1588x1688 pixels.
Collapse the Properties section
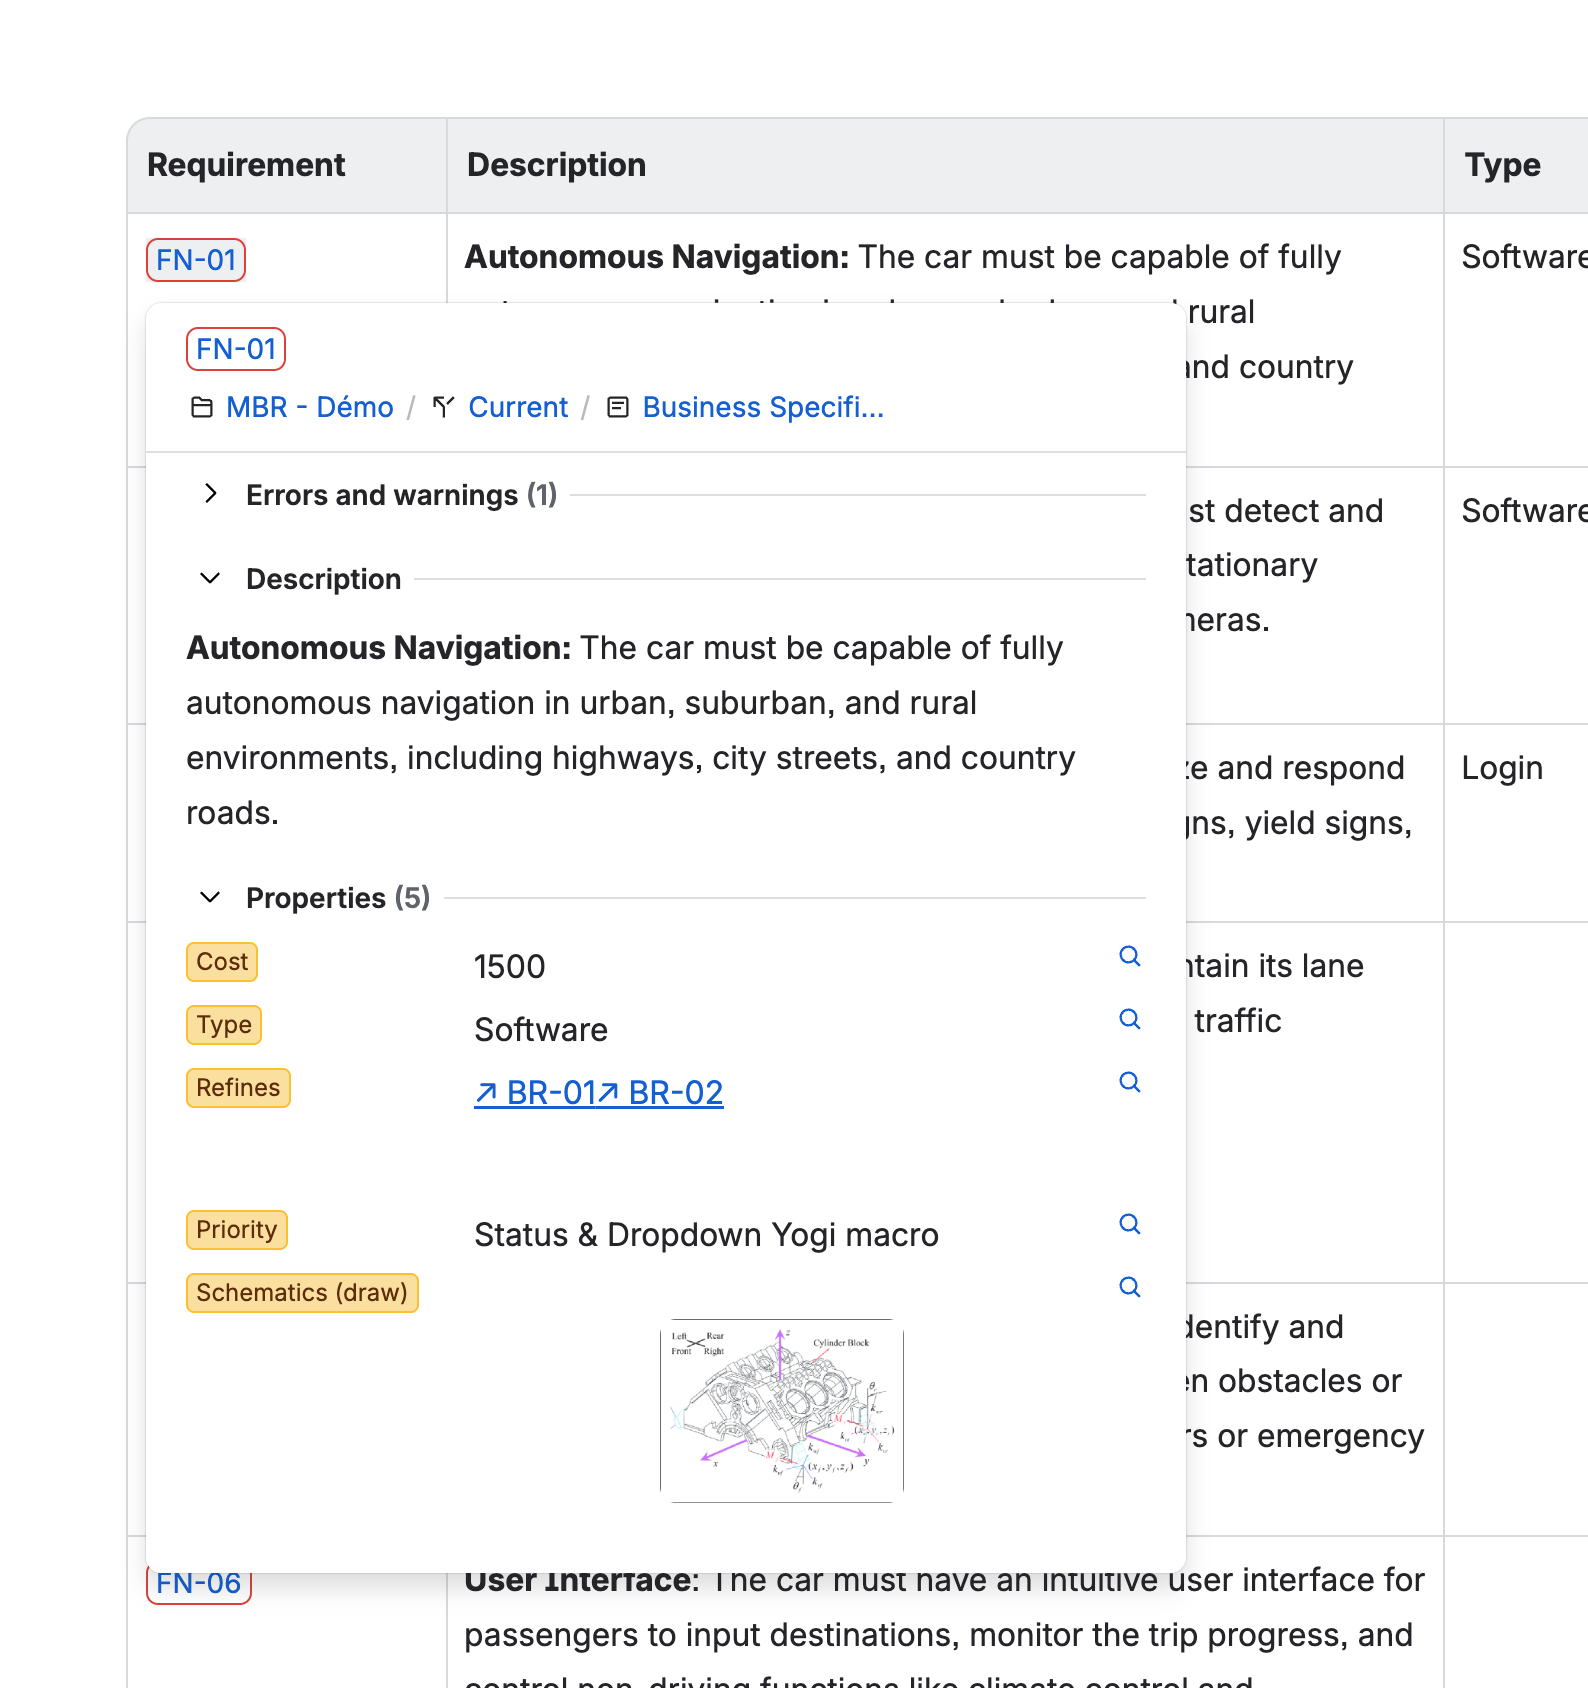tap(210, 897)
